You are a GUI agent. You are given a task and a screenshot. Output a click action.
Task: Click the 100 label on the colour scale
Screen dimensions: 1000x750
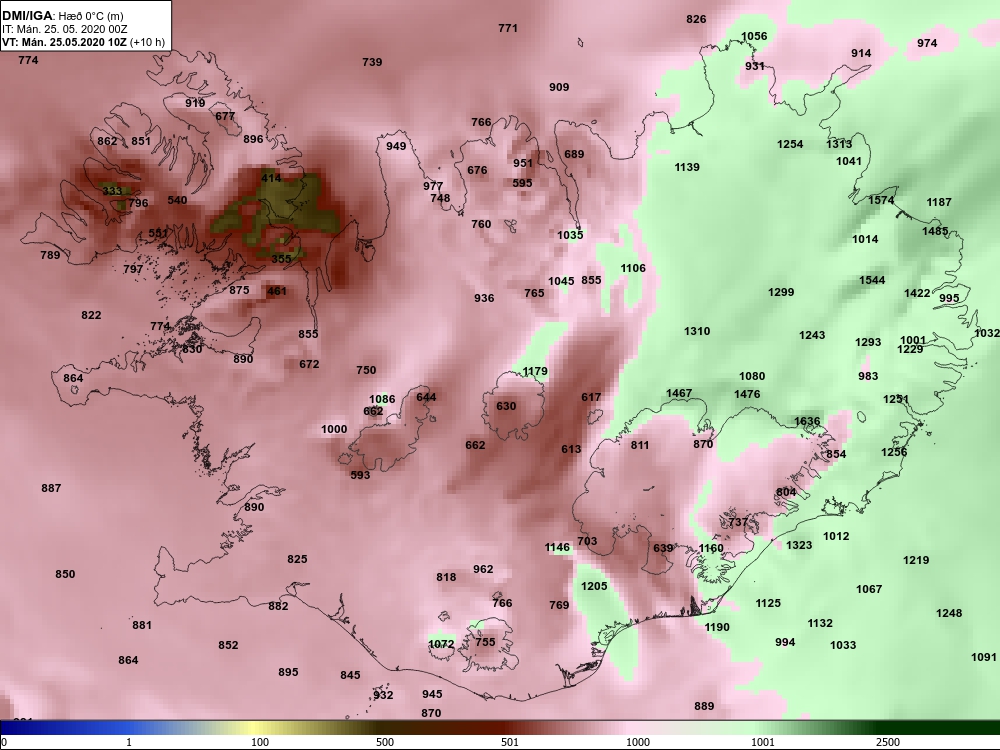click(x=260, y=742)
